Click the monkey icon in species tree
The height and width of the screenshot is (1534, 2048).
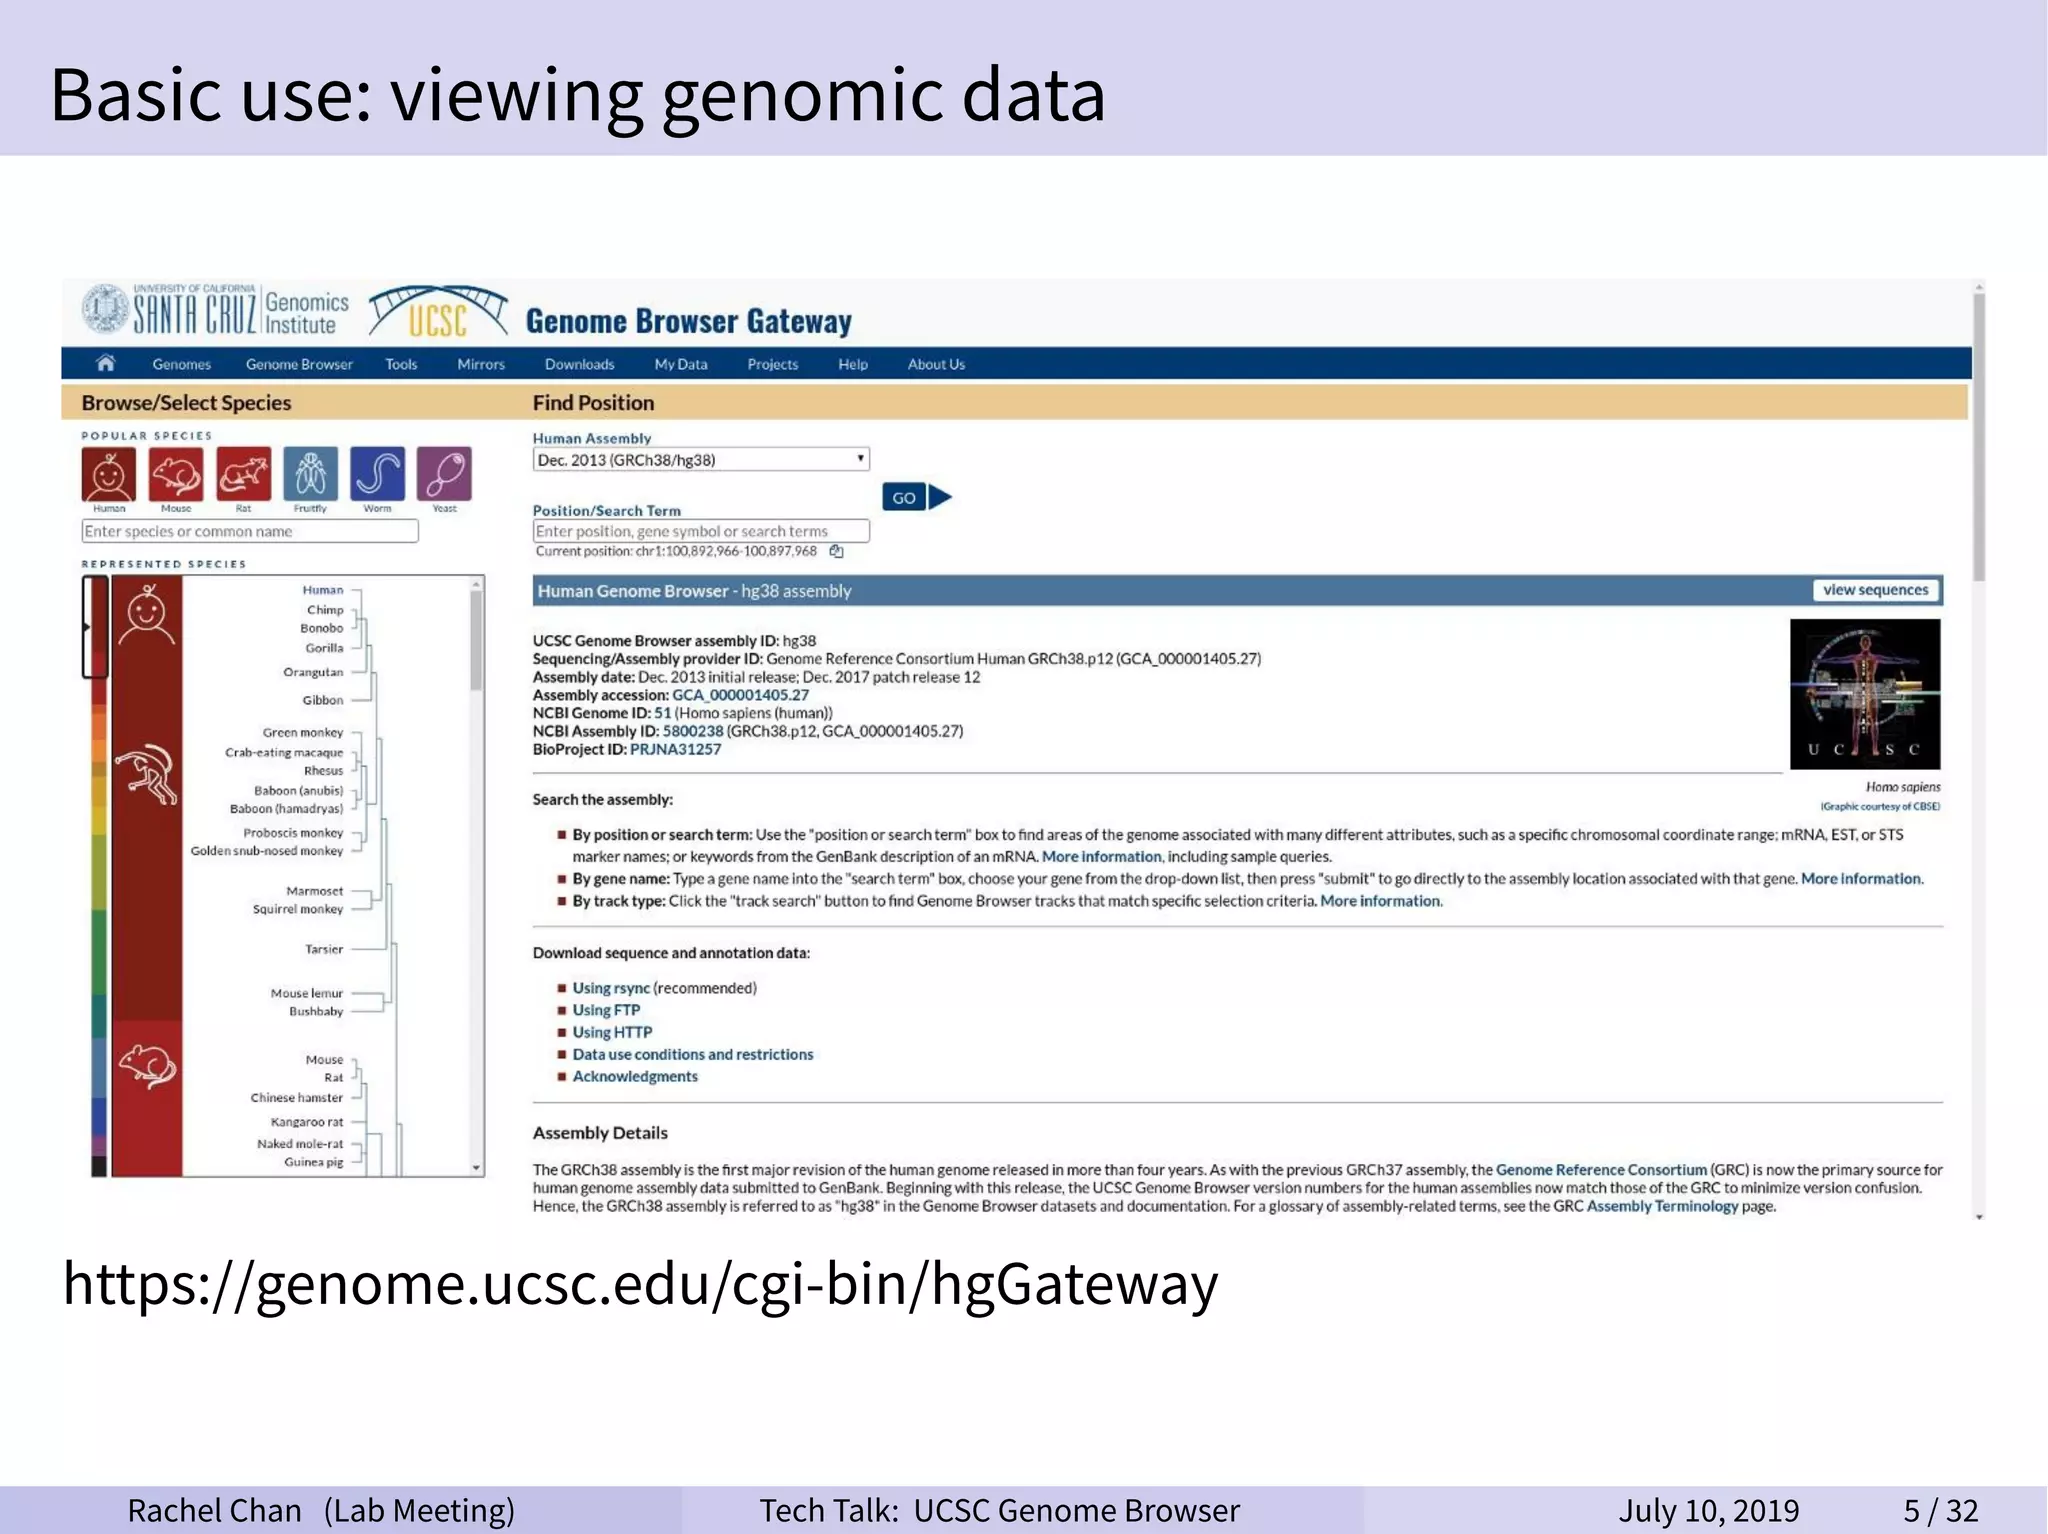pos(147,774)
